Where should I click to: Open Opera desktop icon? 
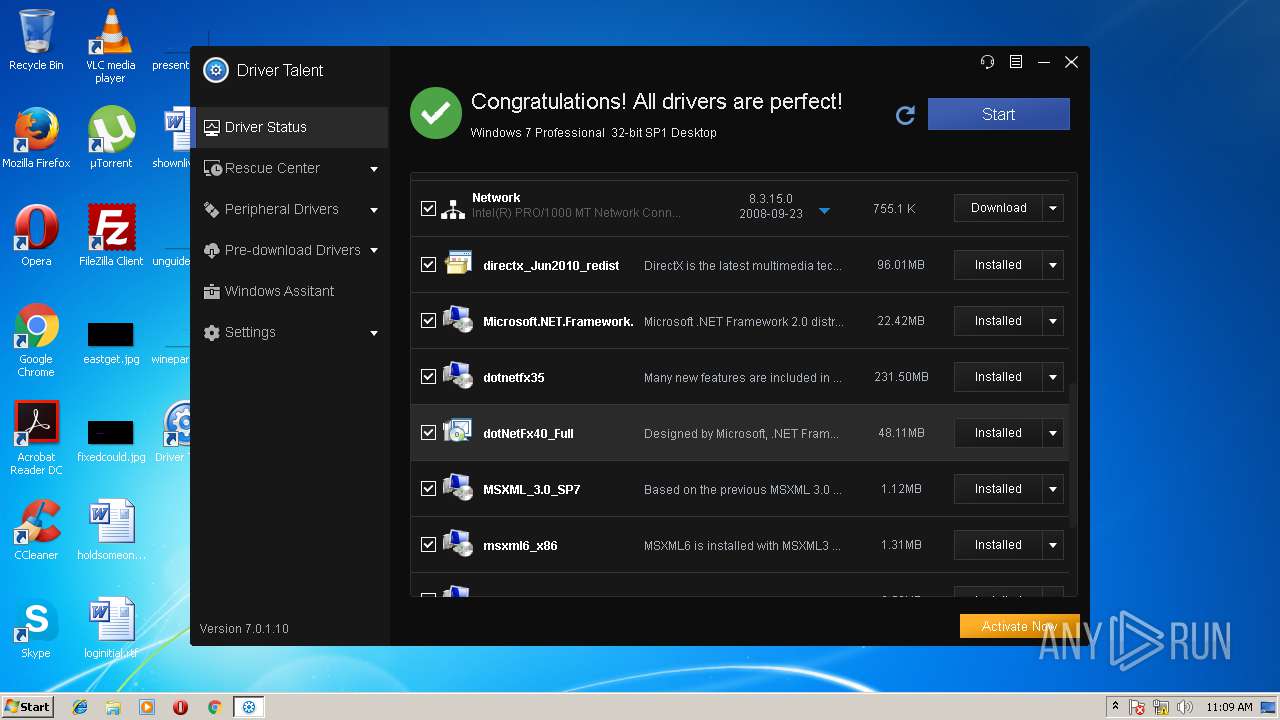[x=36, y=236]
